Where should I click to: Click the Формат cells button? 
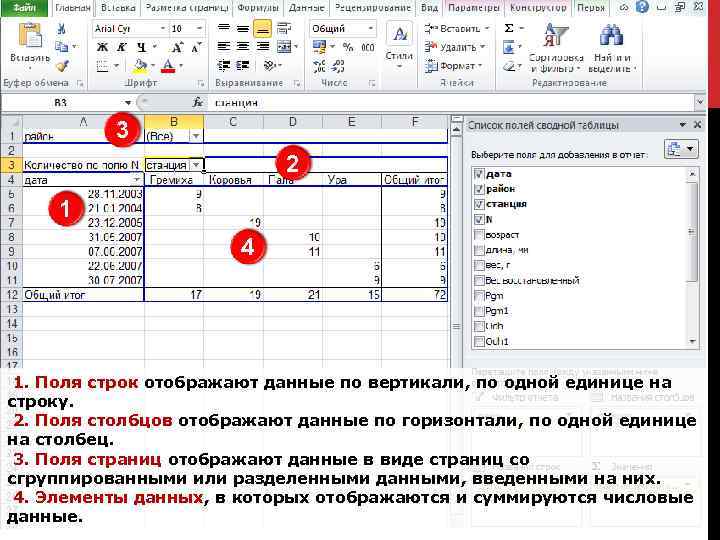454,66
